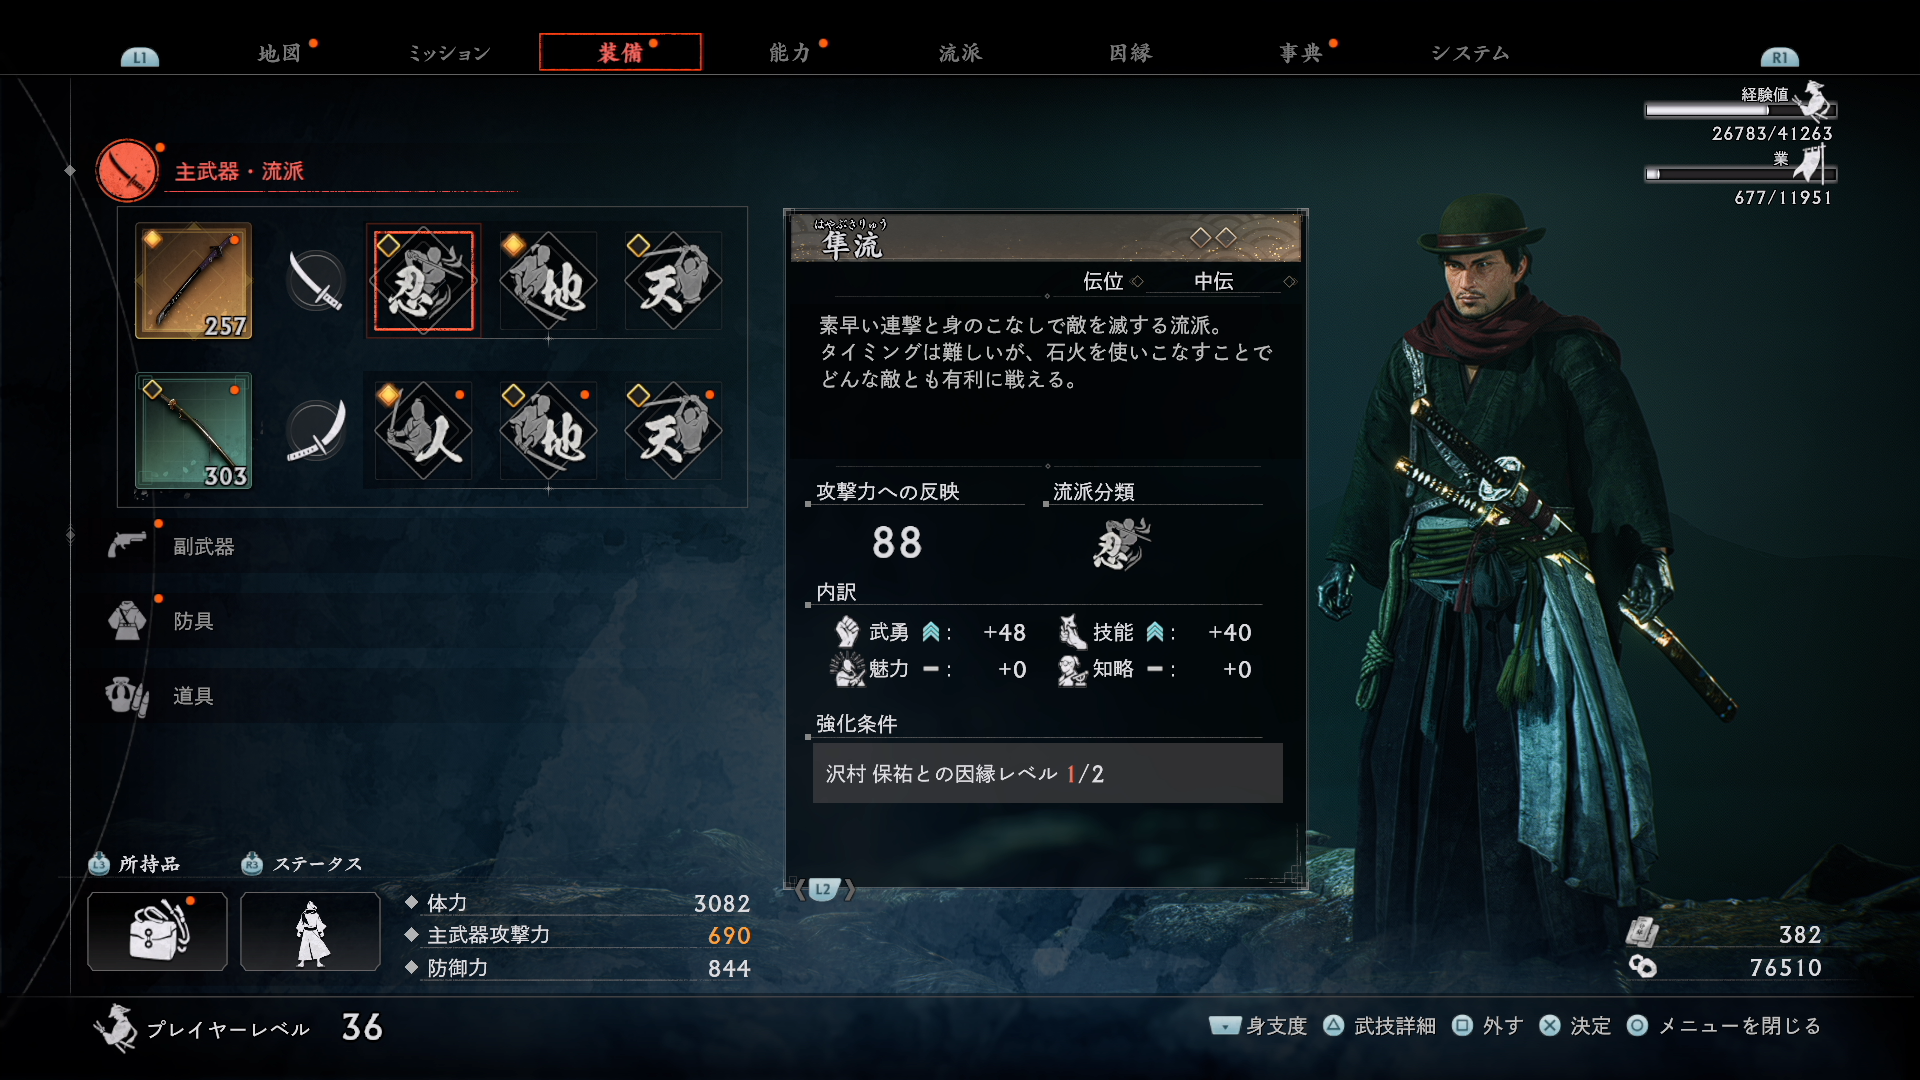
Task: Select the 人 style slot in bottom weapon row
Action: pyautogui.click(x=423, y=431)
